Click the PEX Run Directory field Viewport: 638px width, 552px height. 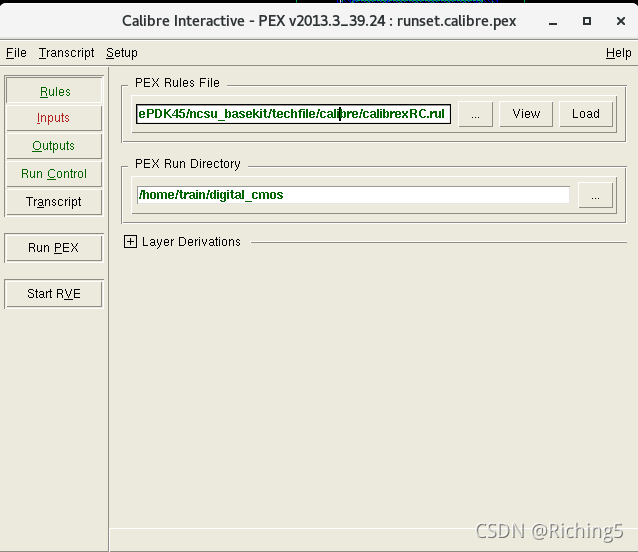click(x=352, y=195)
